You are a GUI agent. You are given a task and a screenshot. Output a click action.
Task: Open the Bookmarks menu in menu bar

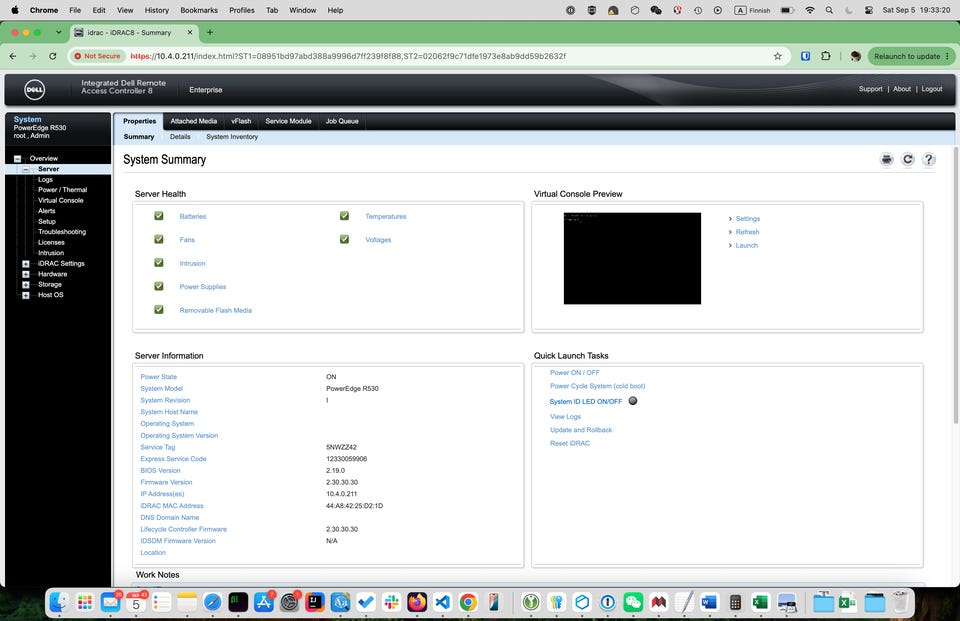199,10
